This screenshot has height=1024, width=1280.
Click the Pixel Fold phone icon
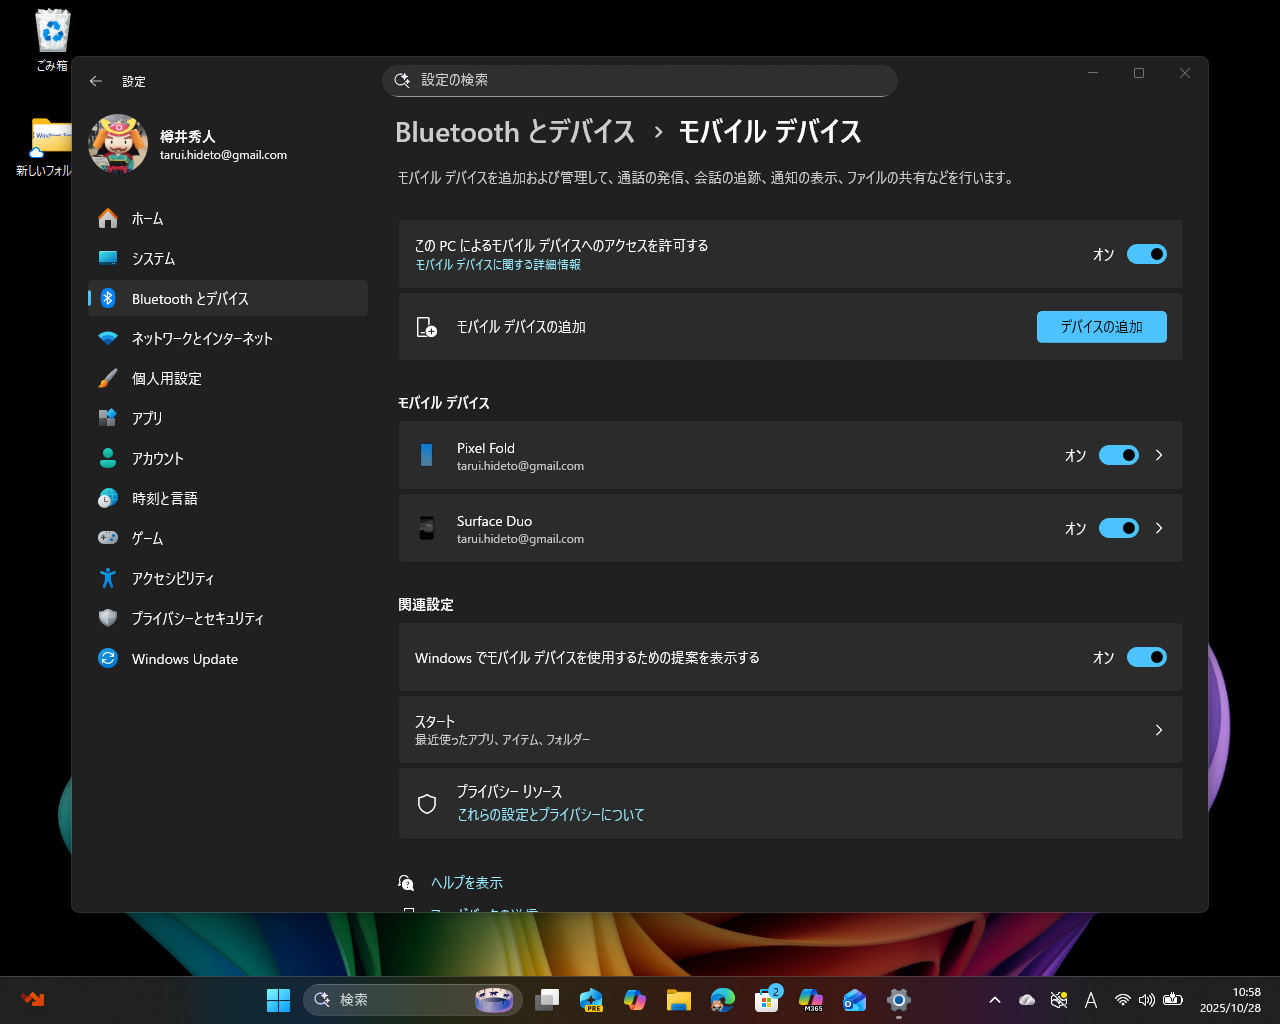coord(427,455)
